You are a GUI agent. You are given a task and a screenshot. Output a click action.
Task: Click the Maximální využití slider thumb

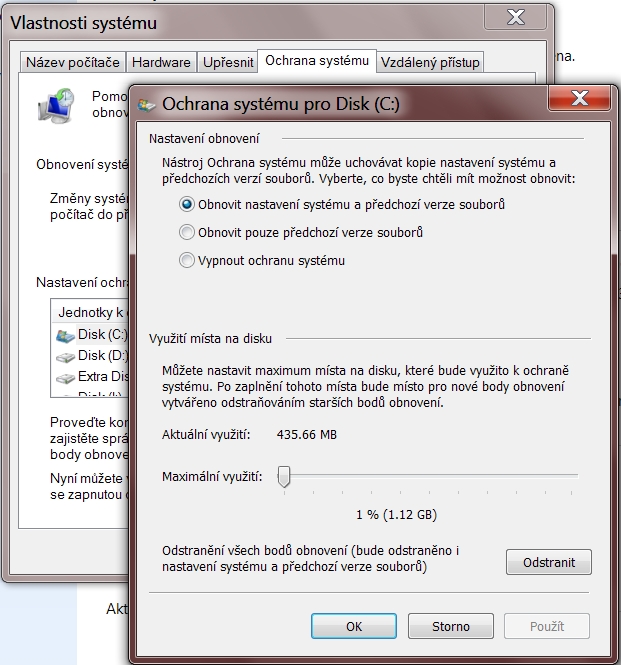[x=284, y=477]
